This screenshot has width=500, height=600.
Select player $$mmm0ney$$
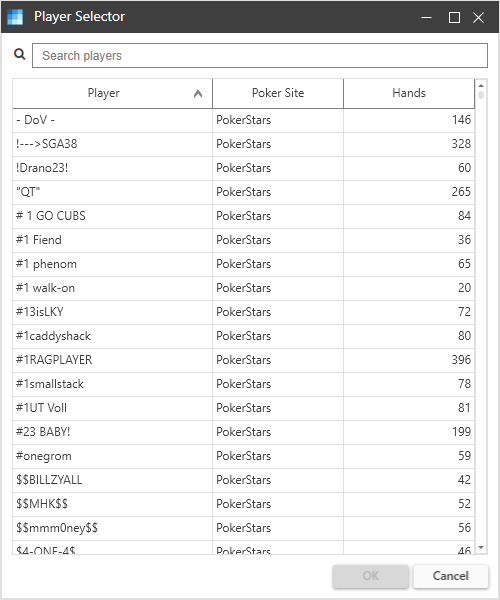pyautogui.click(x=243, y=528)
